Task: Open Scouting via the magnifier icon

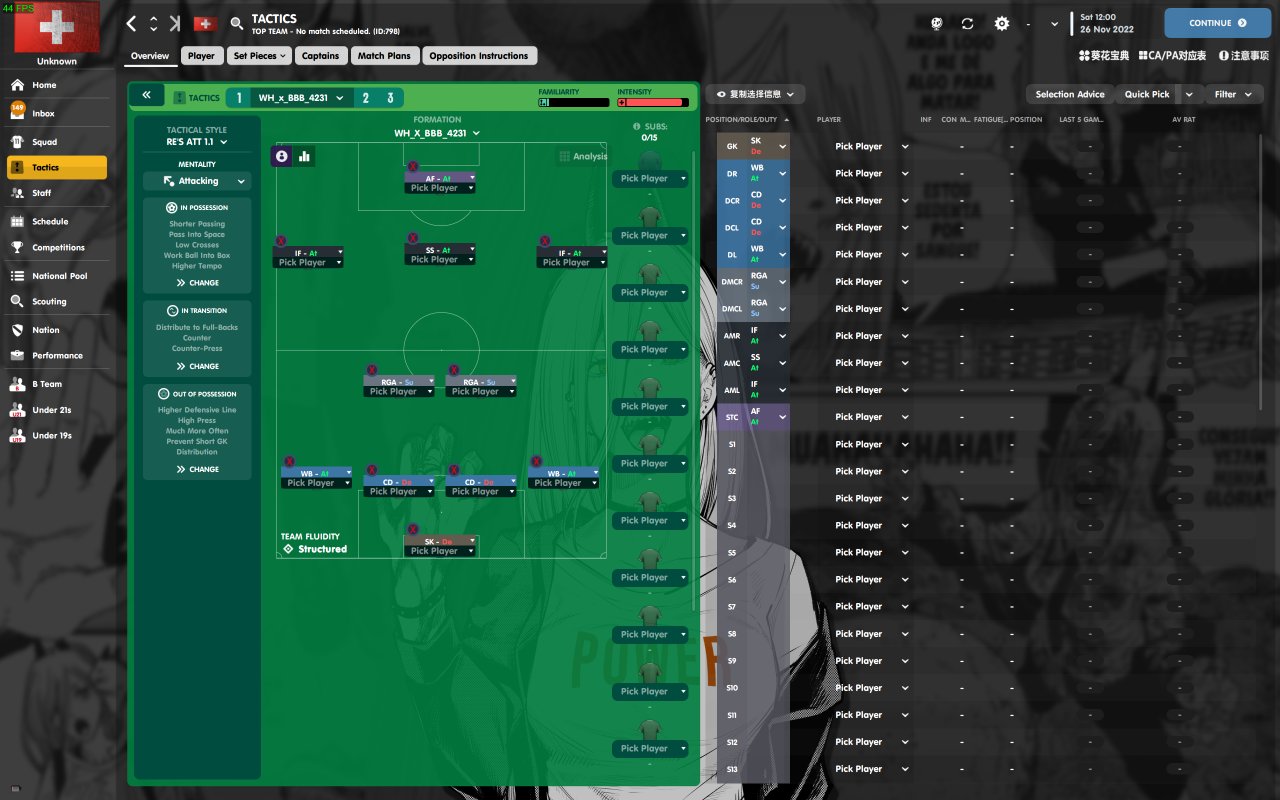Action: [x=17, y=301]
